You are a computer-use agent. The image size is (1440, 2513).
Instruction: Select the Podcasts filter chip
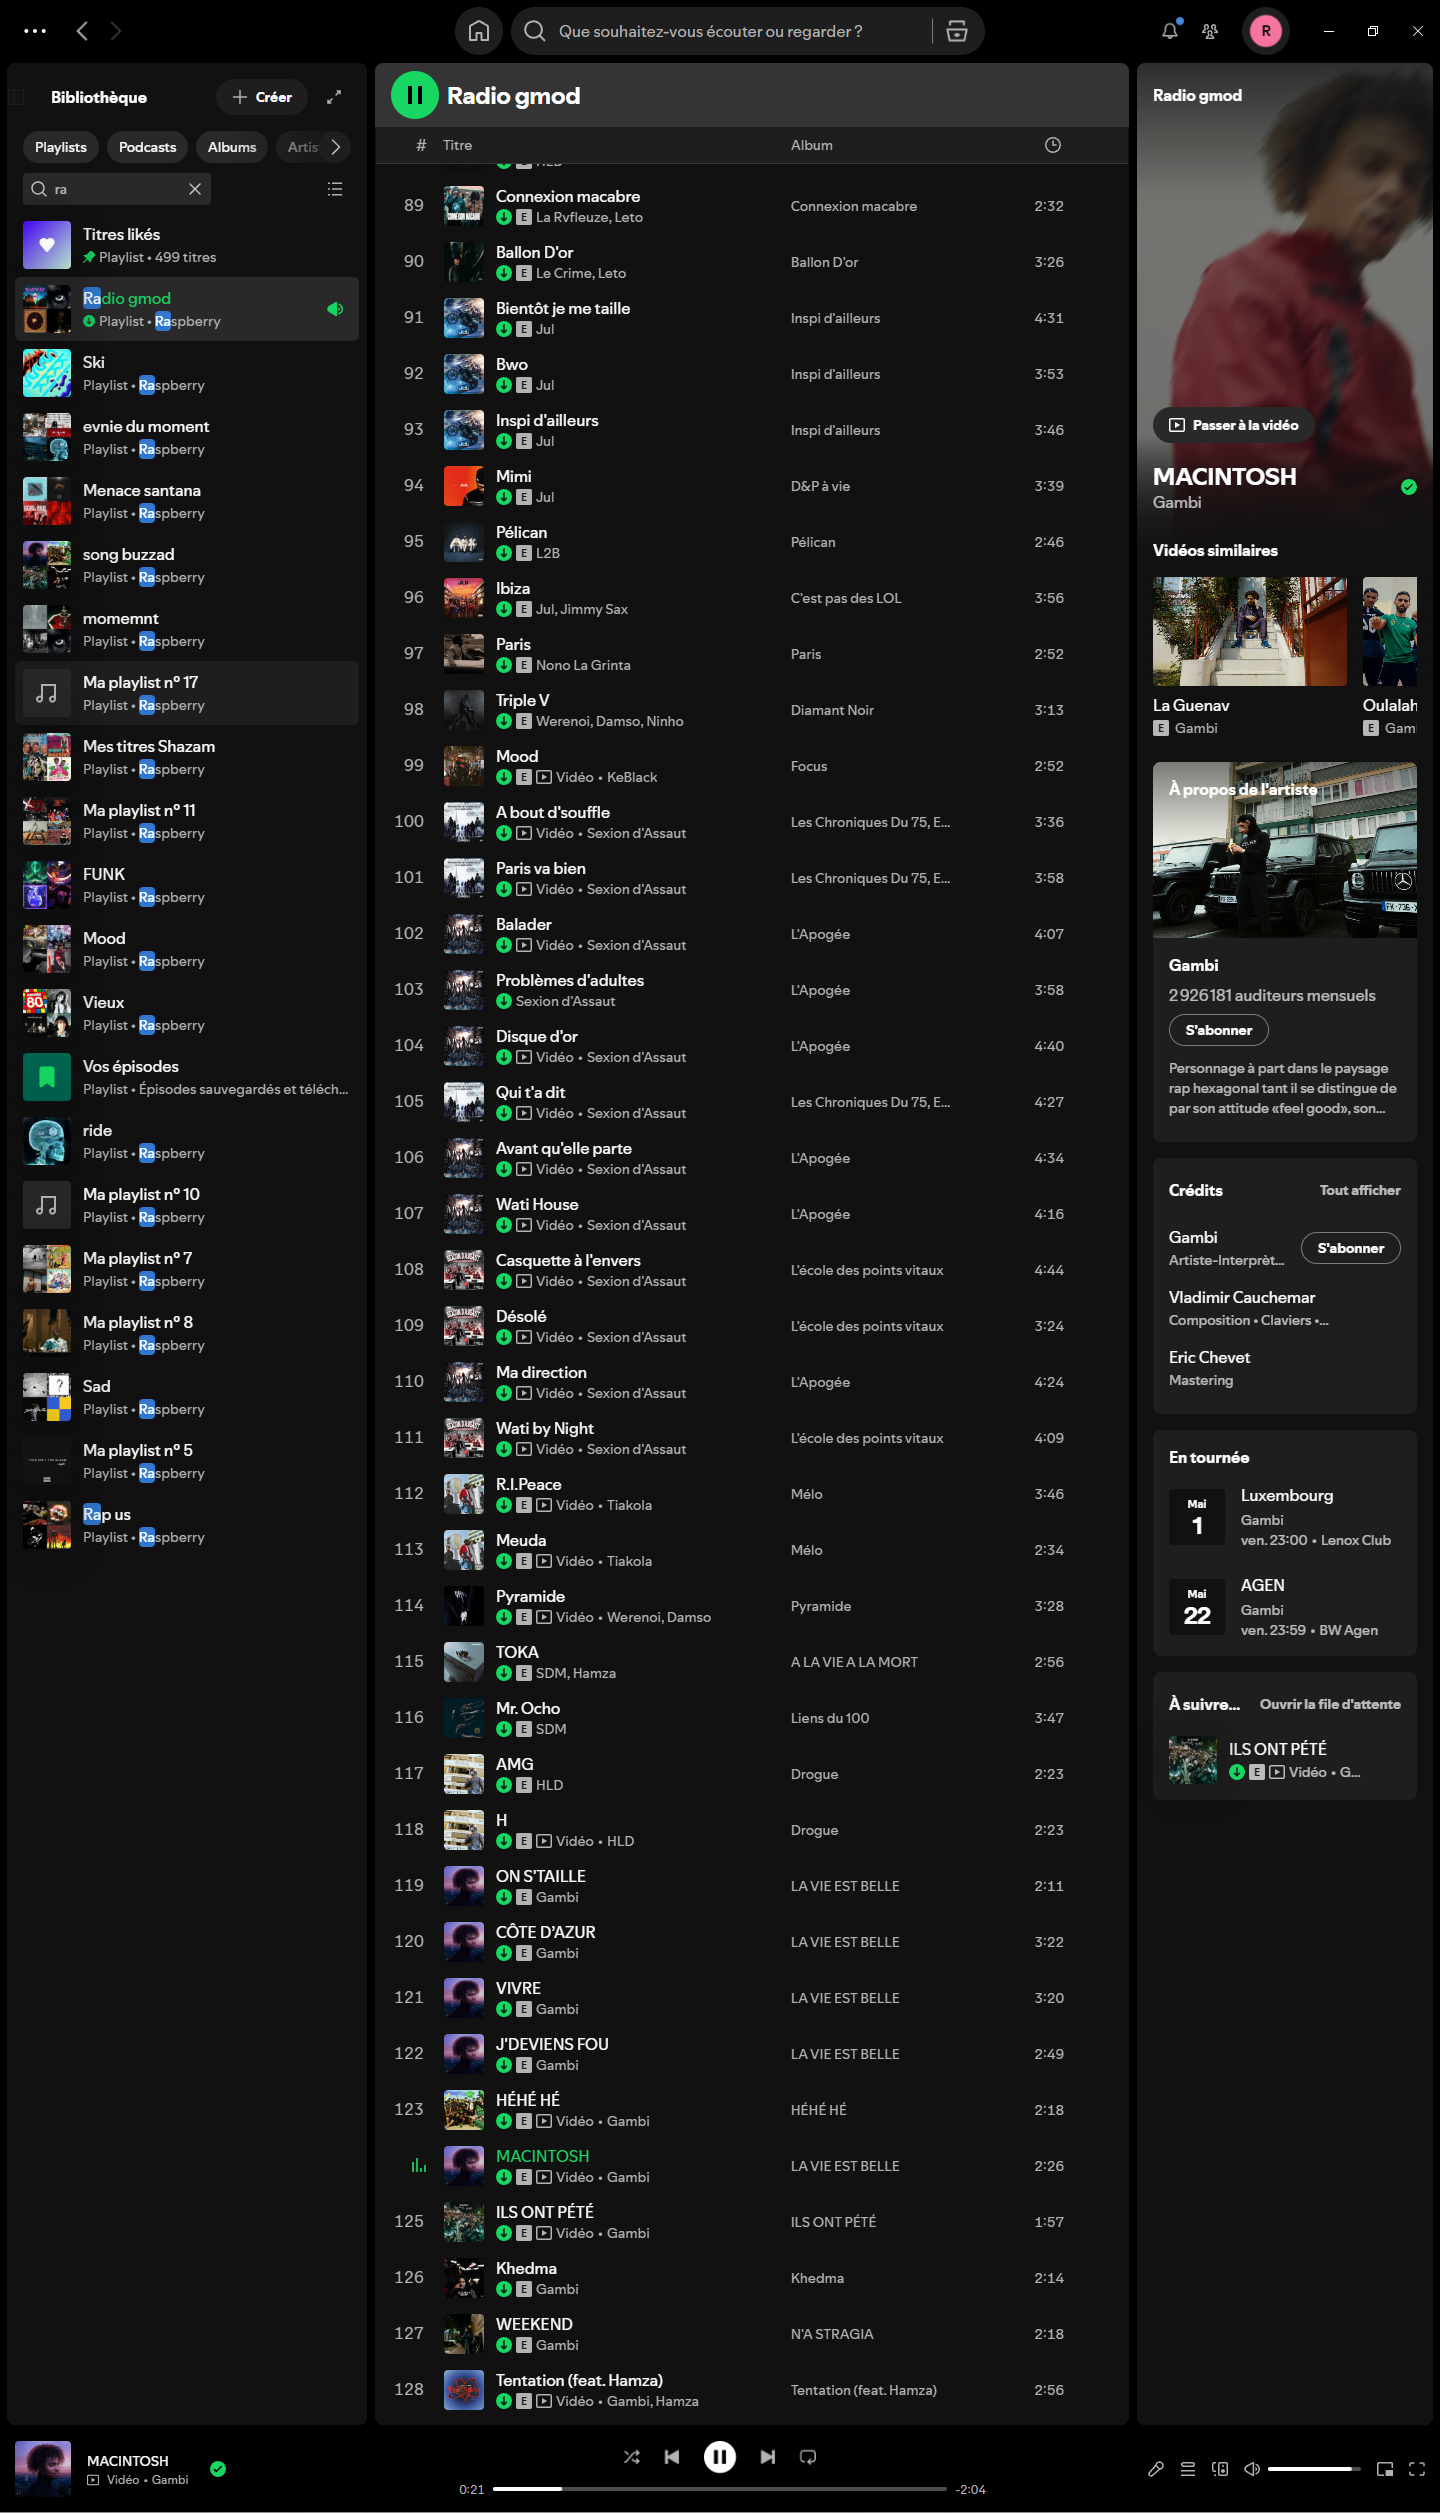pyautogui.click(x=147, y=147)
